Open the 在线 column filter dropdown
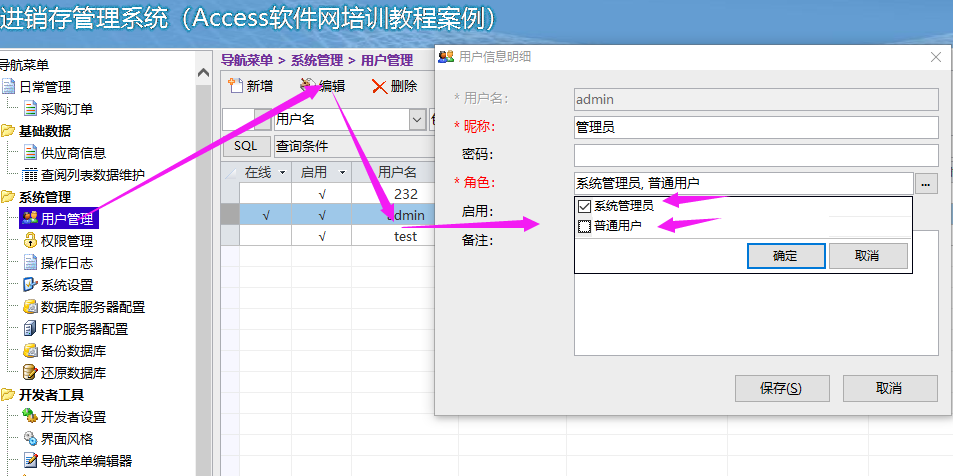Image resolution: width=953 pixels, height=476 pixels. tap(282, 173)
